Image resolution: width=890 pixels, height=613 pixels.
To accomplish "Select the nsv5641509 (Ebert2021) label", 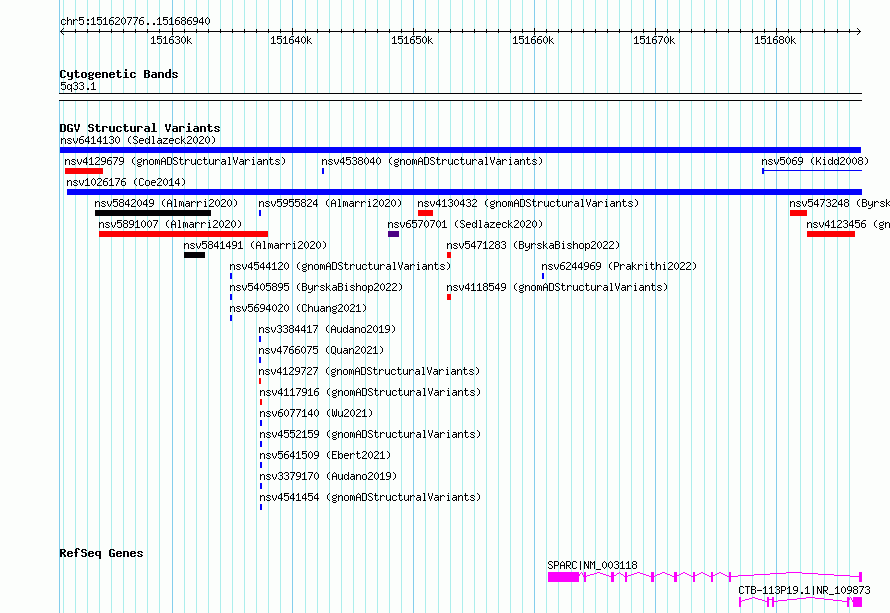I will 325,455.
